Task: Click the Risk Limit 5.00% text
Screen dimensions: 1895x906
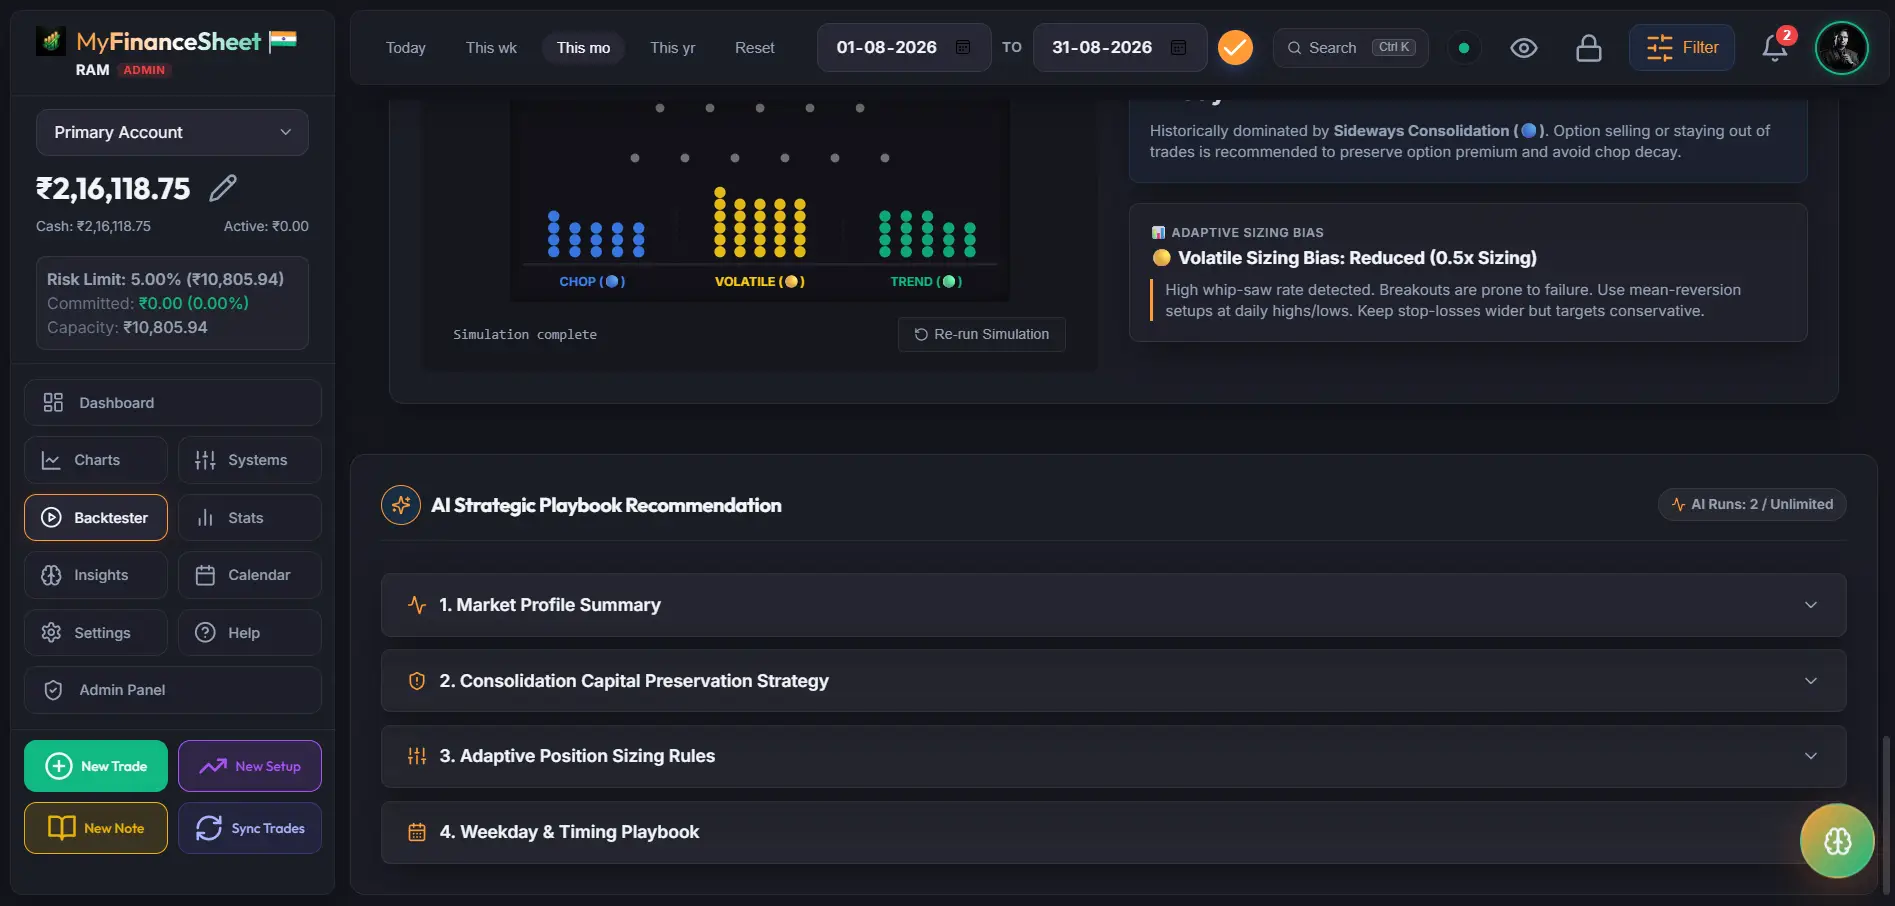Action: click(x=165, y=279)
